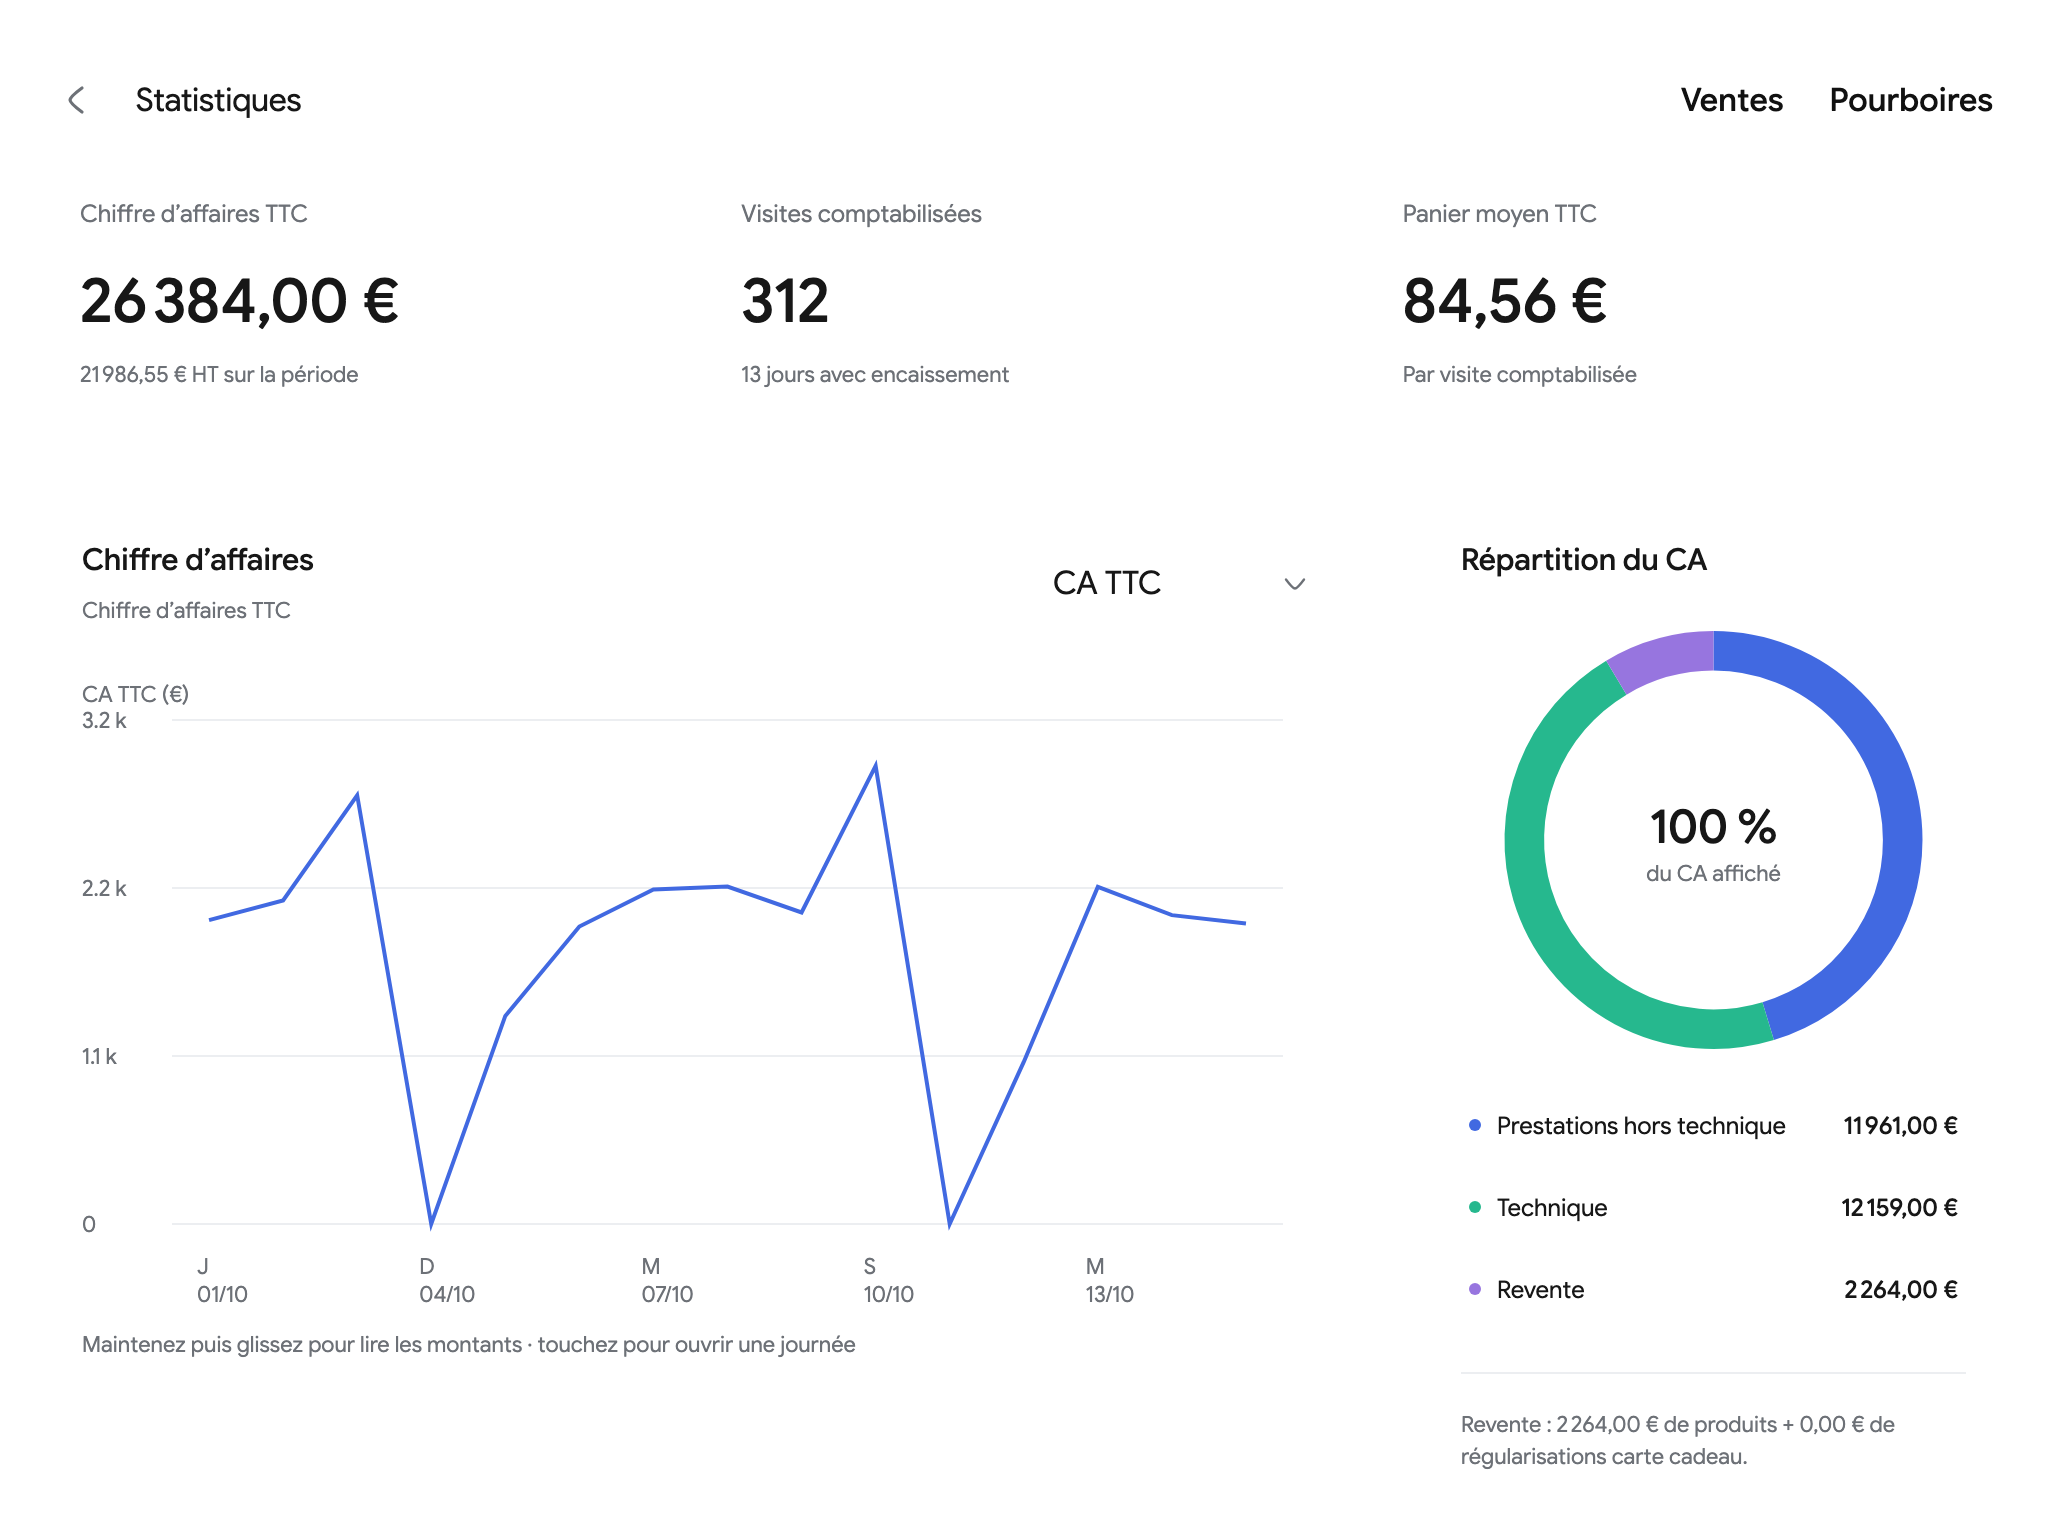Open the 07/10 day on the chart

(653, 889)
